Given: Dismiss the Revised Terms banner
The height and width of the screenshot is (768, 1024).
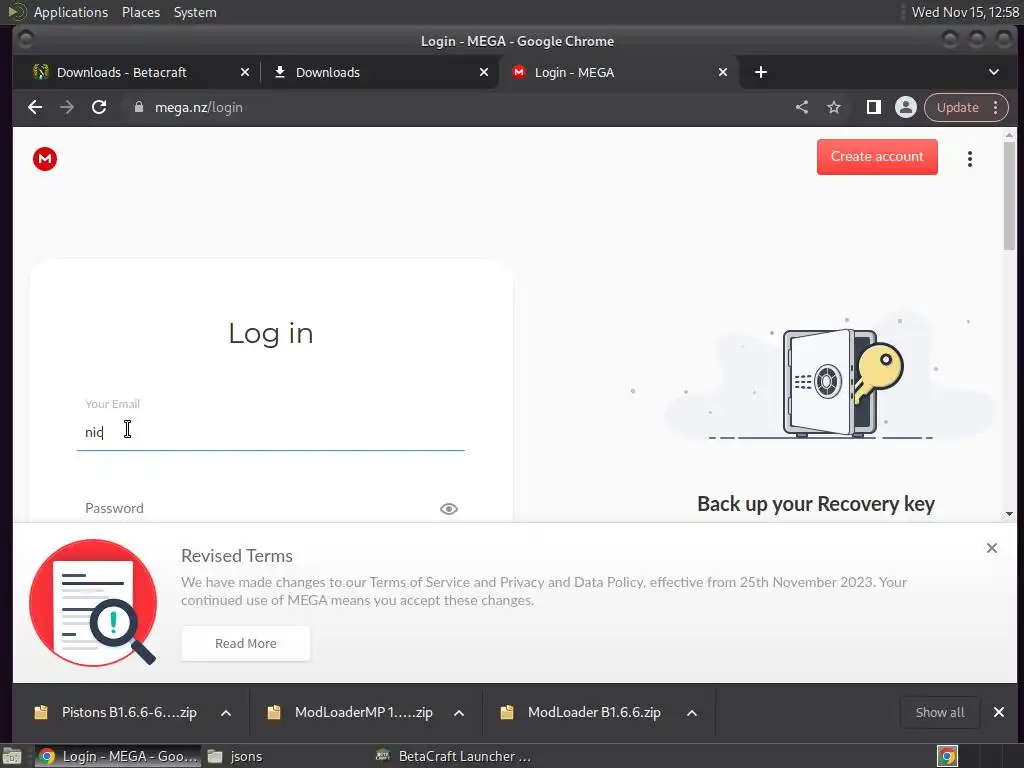Looking at the screenshot, I should click(x=992, y=548).
